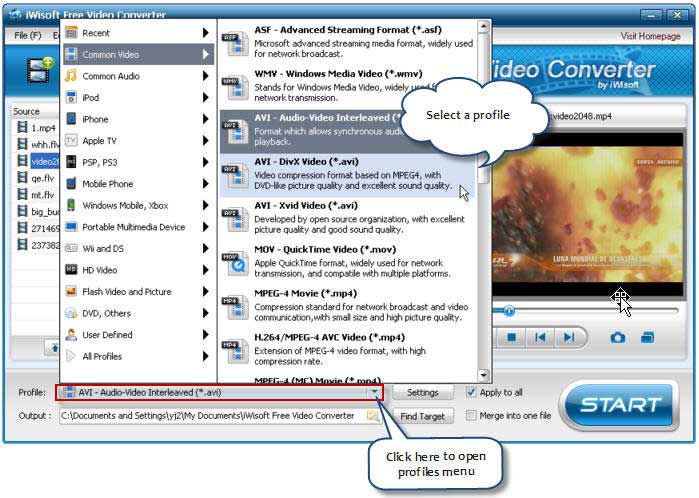The image size is (699, 498).
Task: Click the iPhone category icon
Action: (x=71, y=119)
